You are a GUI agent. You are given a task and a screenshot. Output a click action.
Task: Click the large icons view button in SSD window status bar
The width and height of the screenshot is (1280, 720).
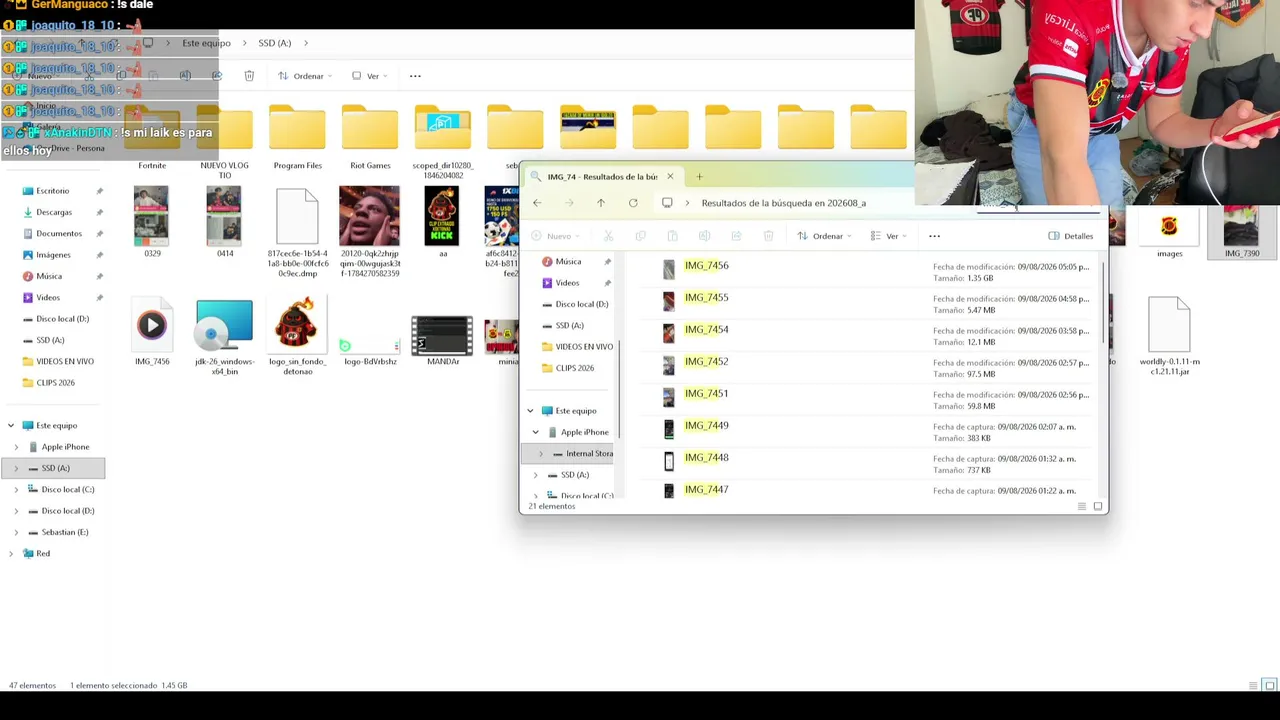[1269, 685]
